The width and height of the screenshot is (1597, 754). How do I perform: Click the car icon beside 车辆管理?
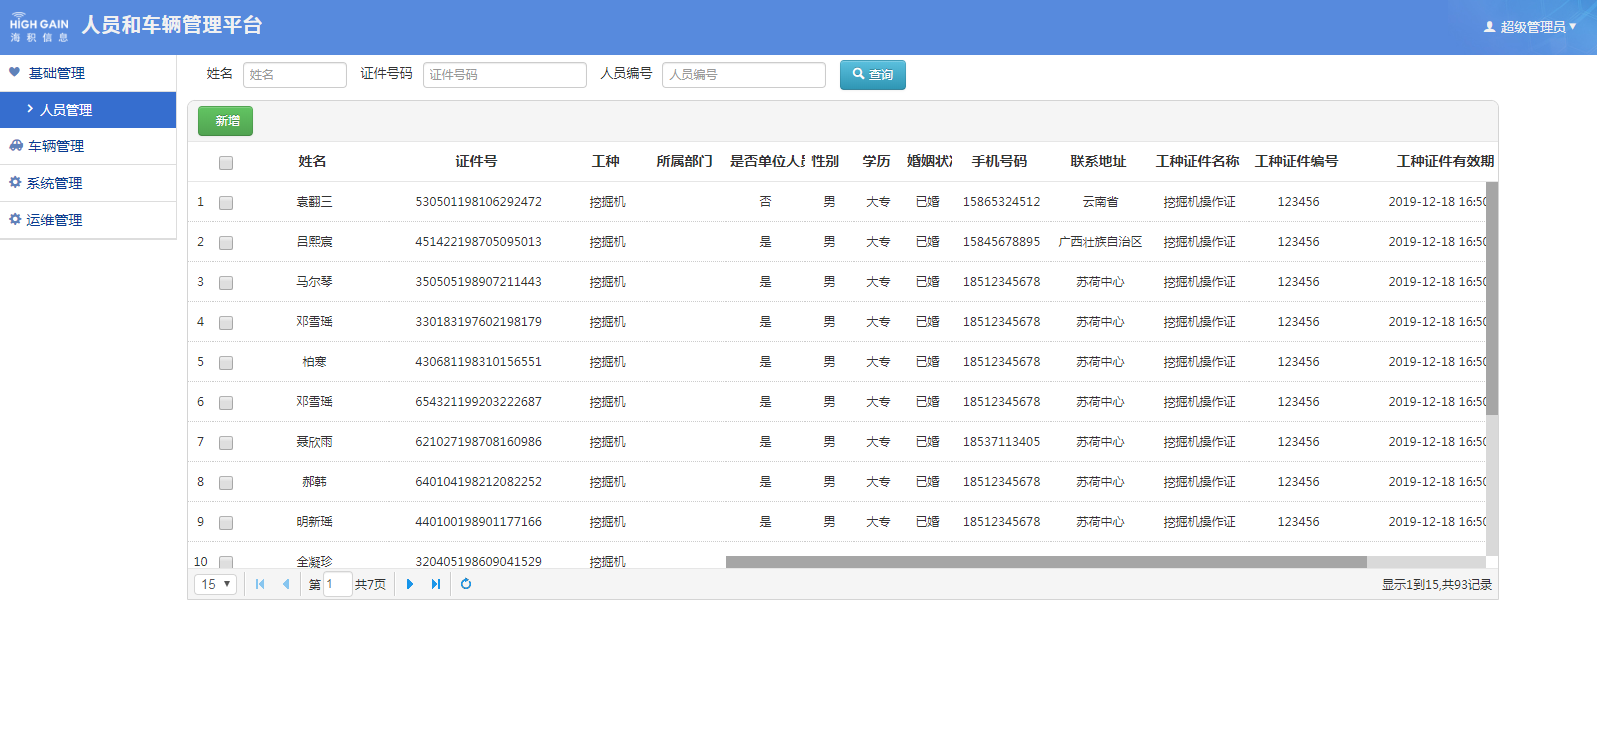pos(16,146)
